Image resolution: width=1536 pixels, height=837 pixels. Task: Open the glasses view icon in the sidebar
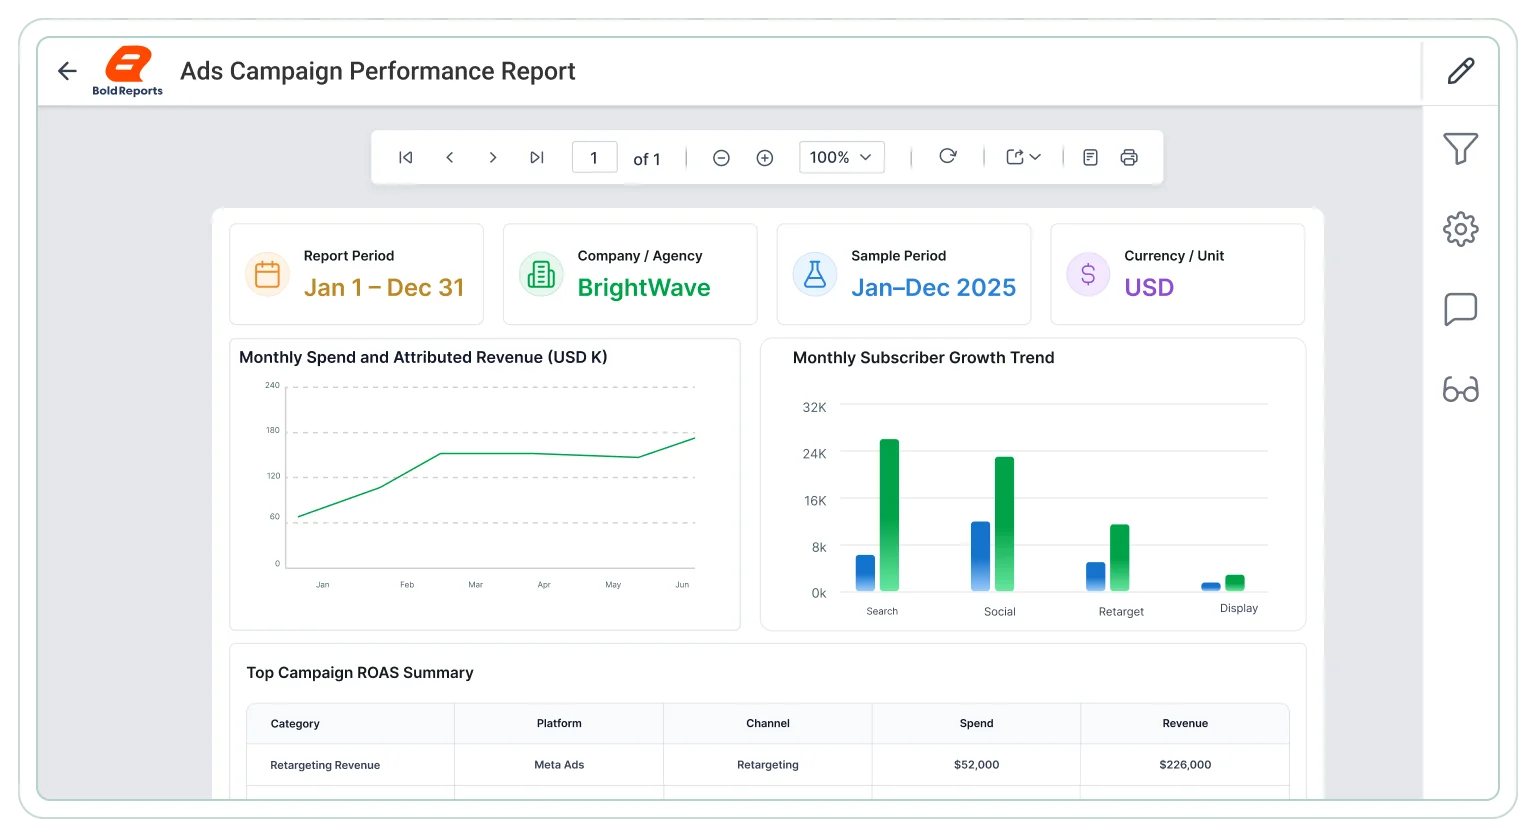pyautogui.click(x=1461, y=389)
